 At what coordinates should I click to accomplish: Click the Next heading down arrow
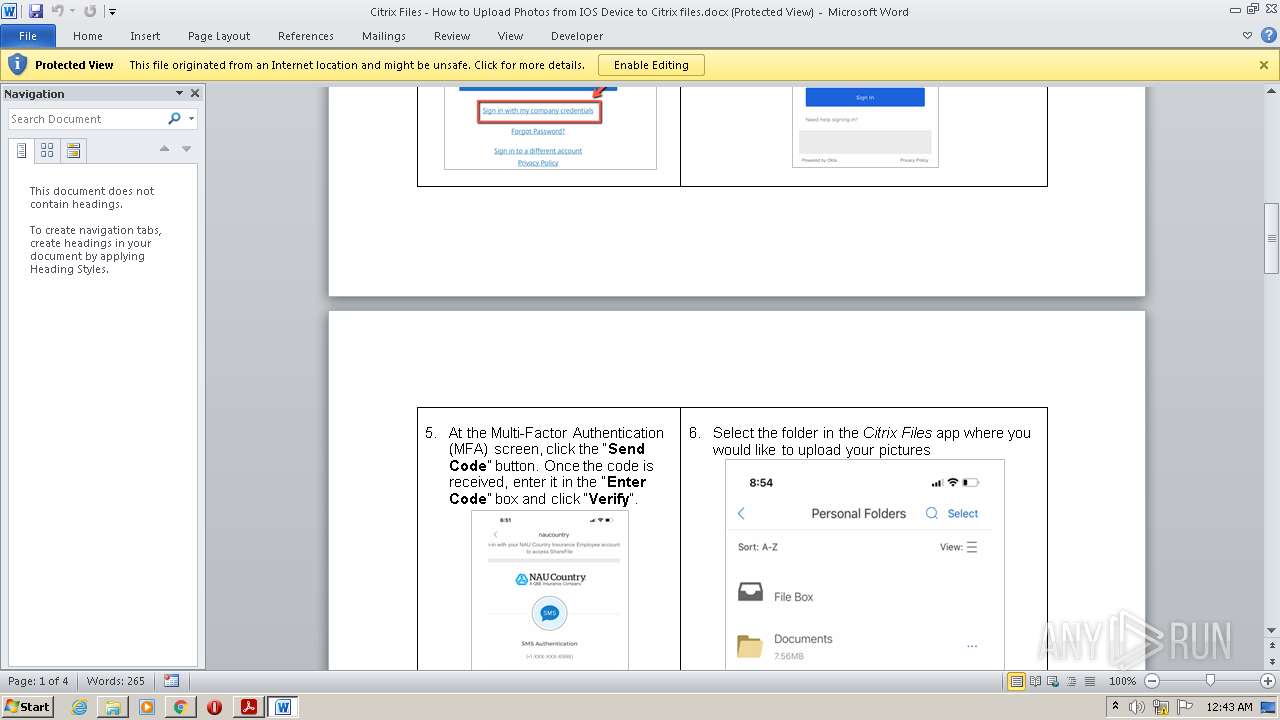(x=186, y=149)
